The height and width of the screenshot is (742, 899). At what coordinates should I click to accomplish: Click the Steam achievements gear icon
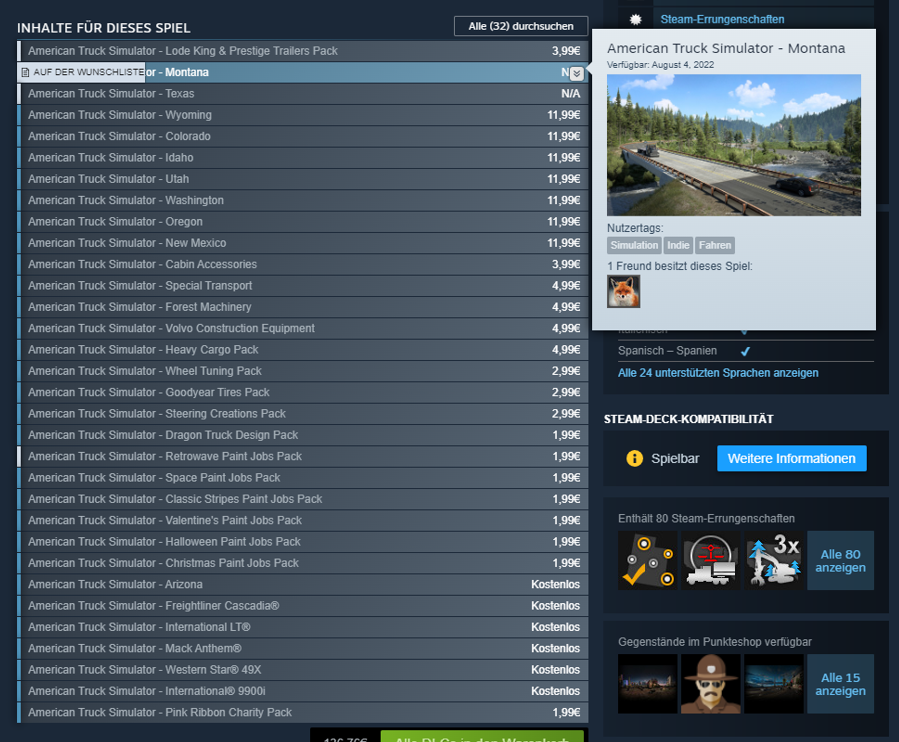point(635,19)
